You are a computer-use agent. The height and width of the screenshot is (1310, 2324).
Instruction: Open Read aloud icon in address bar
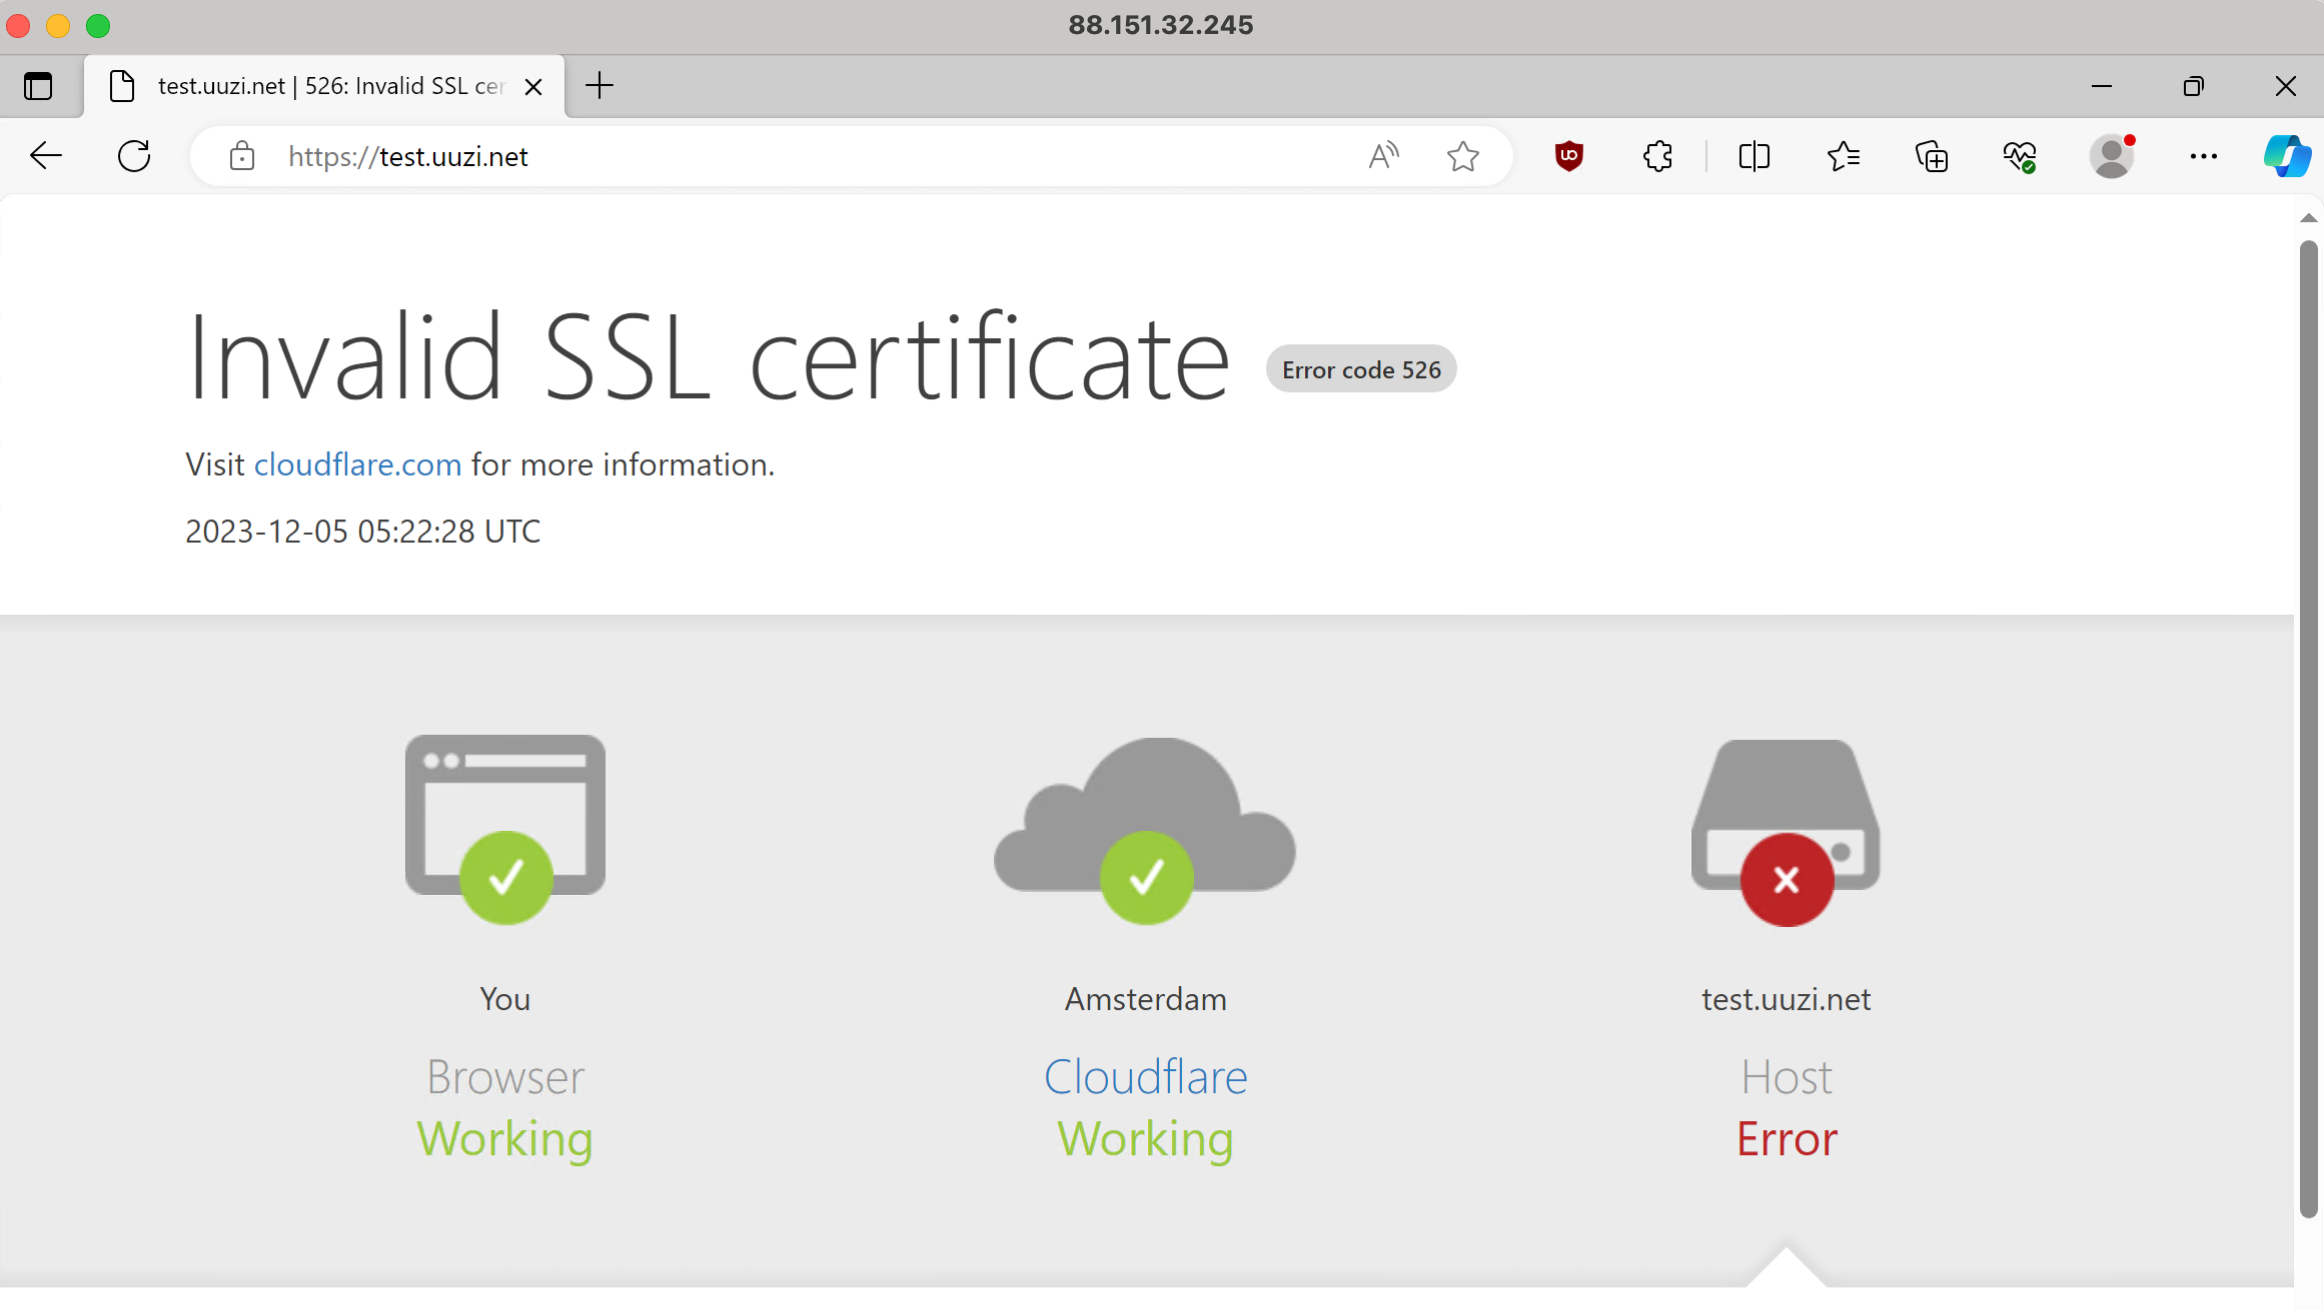click(1384, 156)
